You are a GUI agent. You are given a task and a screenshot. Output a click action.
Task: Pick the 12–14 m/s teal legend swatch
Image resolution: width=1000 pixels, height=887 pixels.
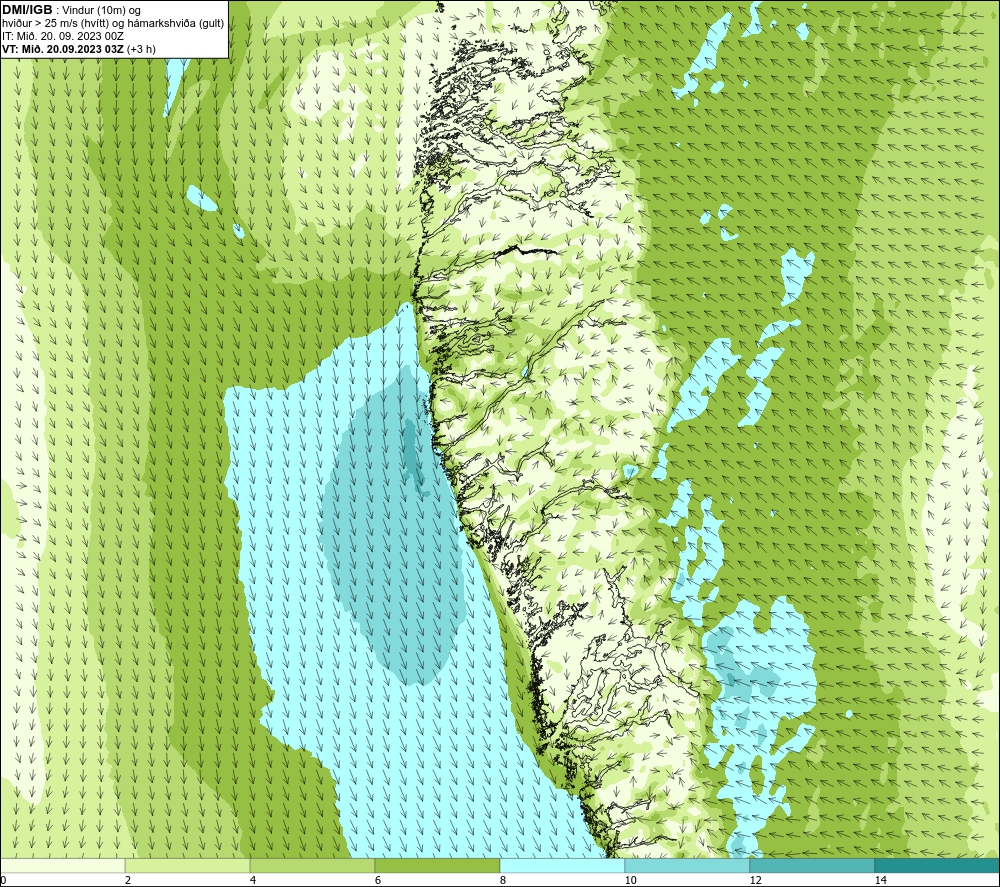point(812,866)
